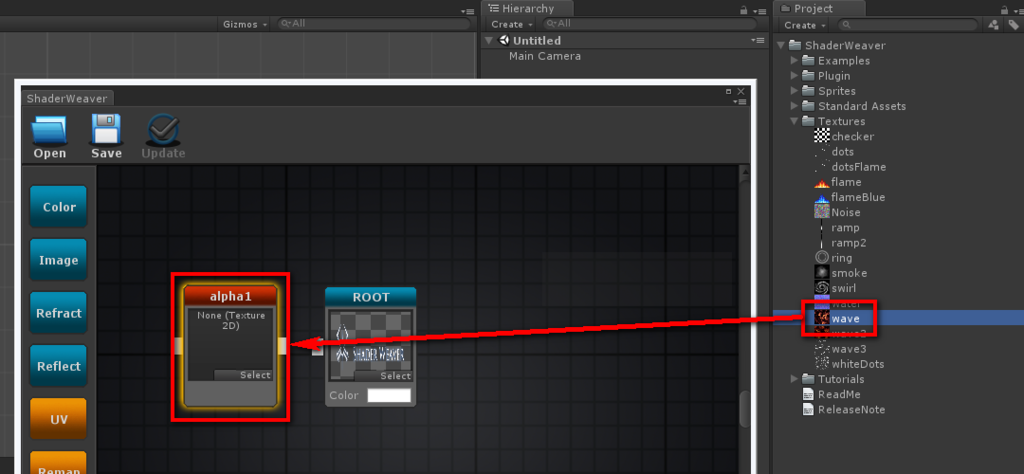
Task: Add a Refract node
Action: click(x=59, y=313)
